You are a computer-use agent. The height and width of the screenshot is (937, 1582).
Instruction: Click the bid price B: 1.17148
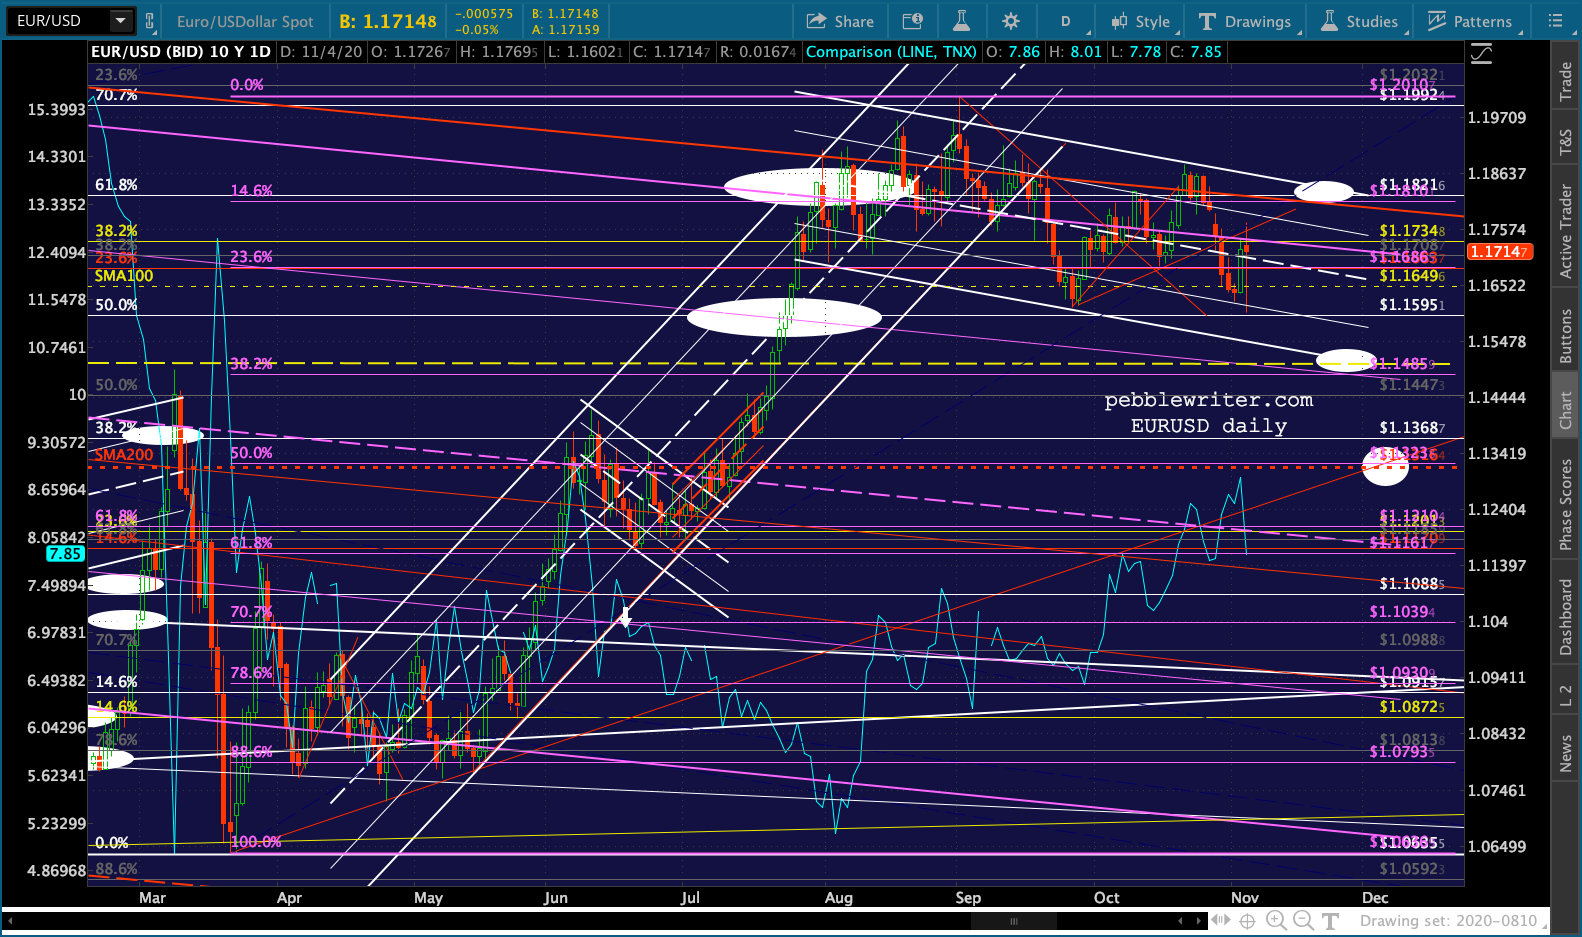(x=388, y=21)
